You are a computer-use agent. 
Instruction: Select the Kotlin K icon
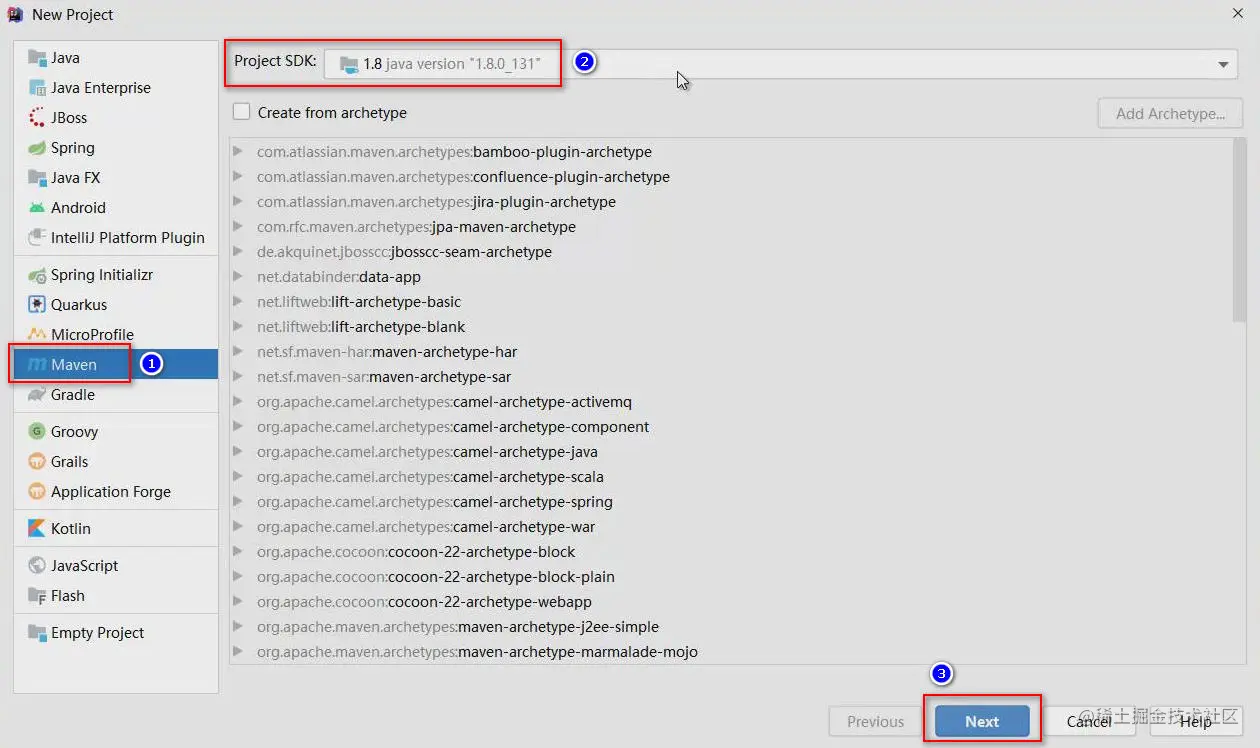coord(37,529)
